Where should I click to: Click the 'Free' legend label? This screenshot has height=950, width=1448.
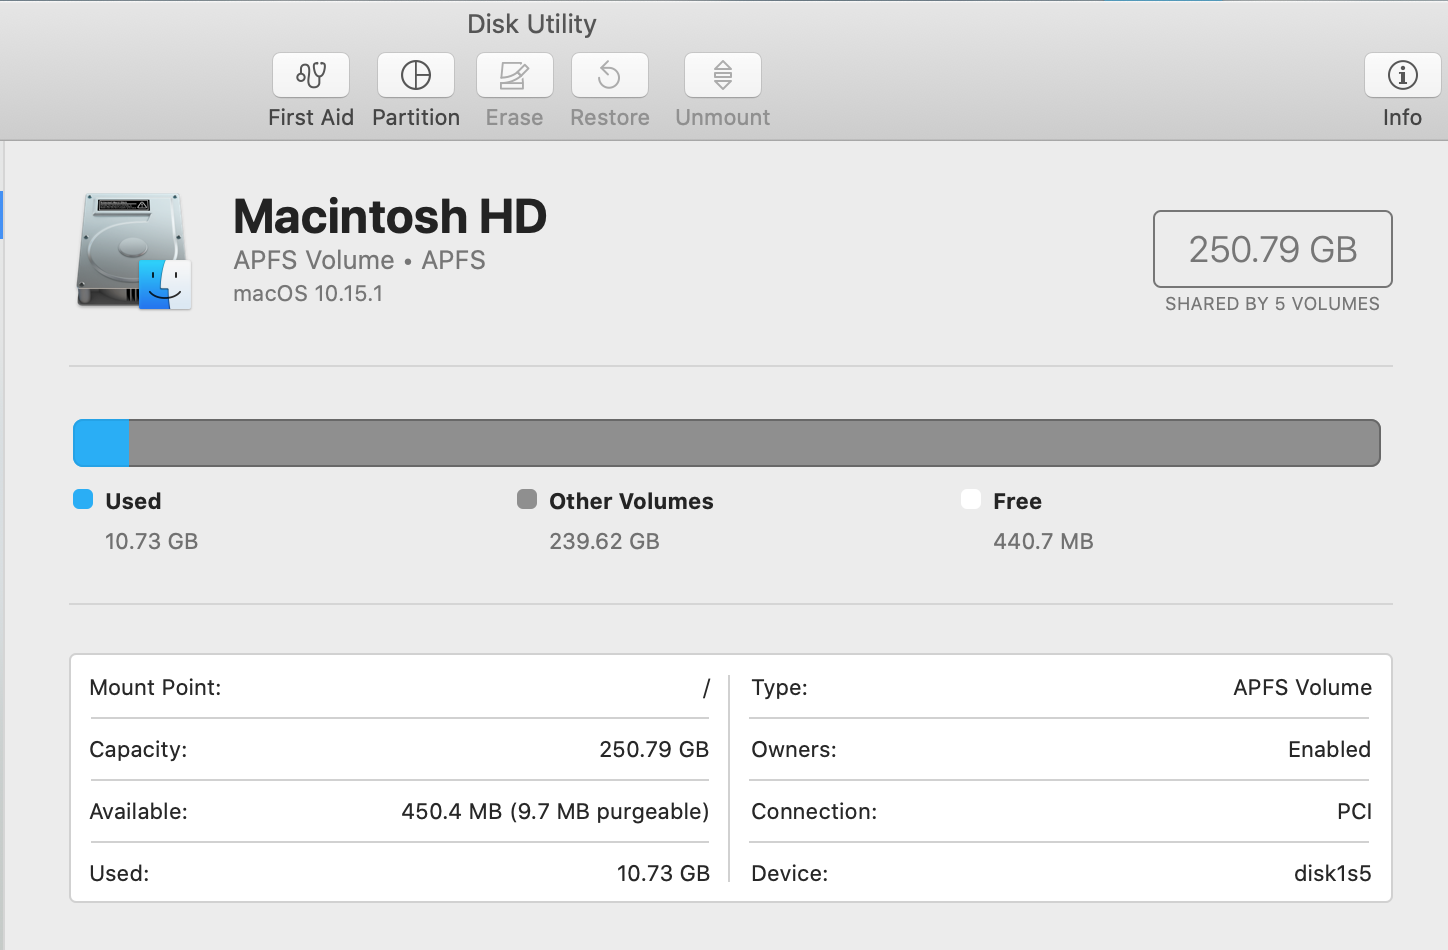tap(1017, 501)
